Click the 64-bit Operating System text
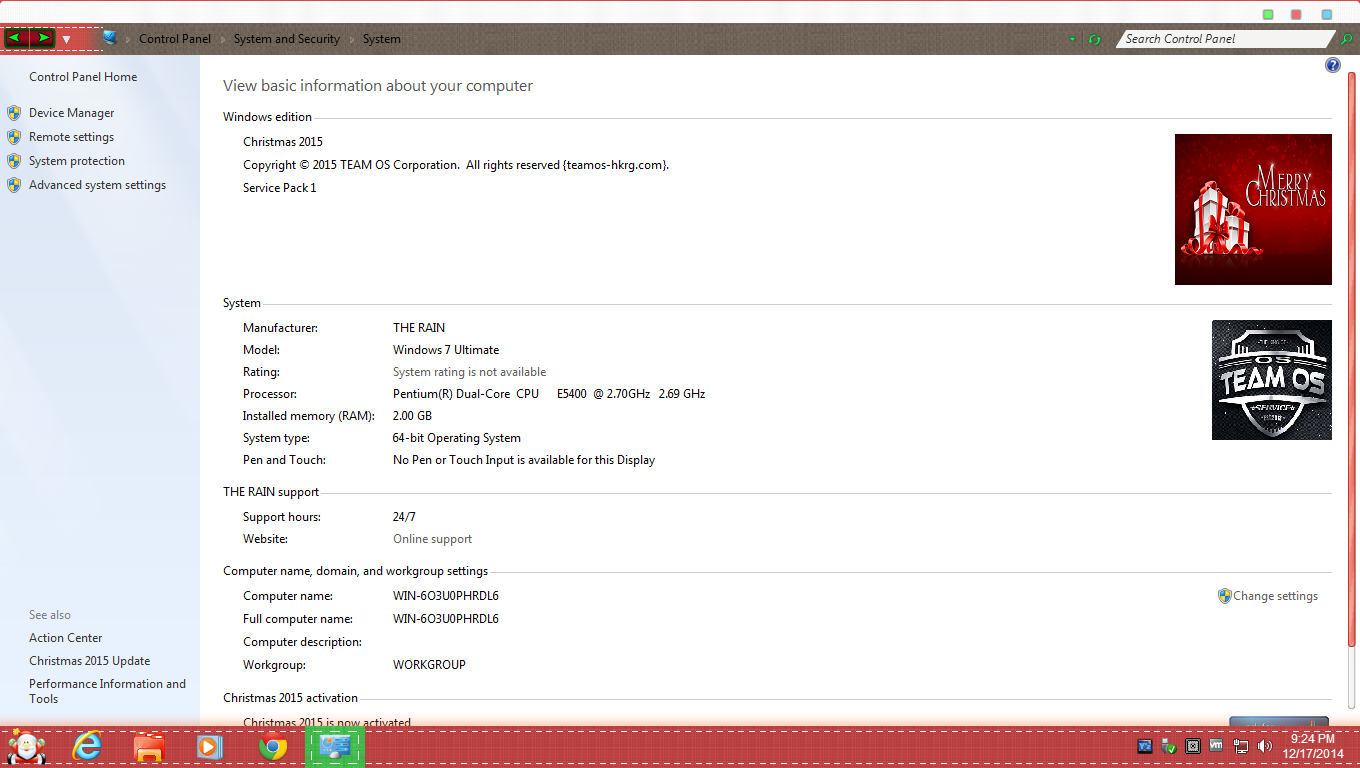The image size is (1360, 768). point(457,438)
